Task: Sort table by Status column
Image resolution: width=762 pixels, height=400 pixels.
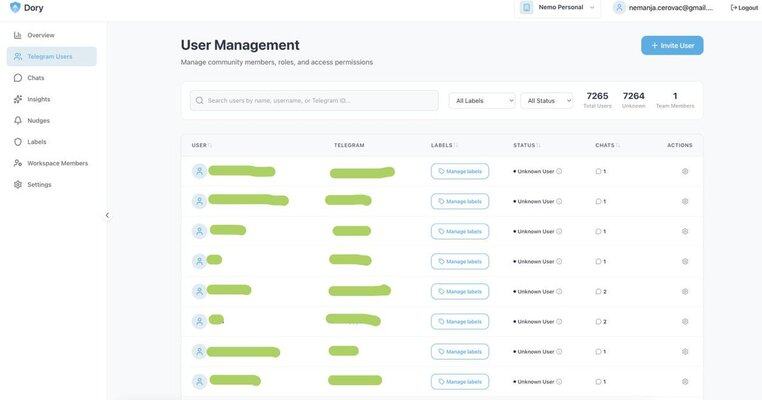Action: point(526,145)
